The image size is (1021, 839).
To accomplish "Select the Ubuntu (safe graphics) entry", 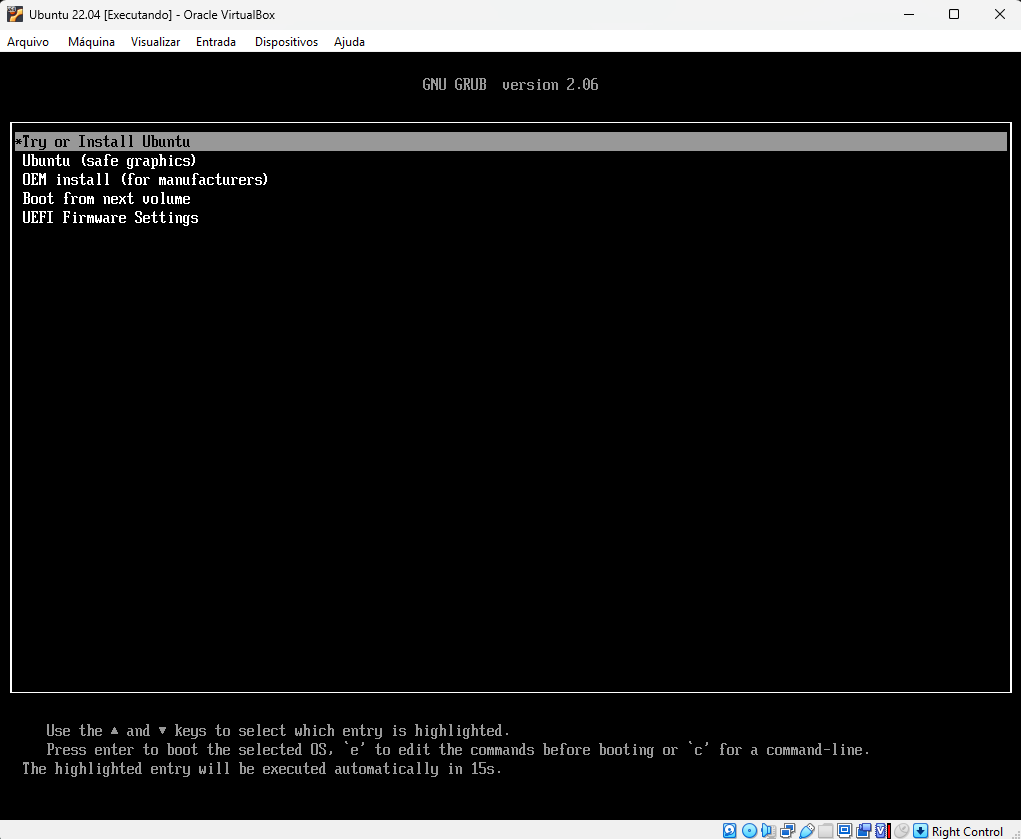I will 109,161.
